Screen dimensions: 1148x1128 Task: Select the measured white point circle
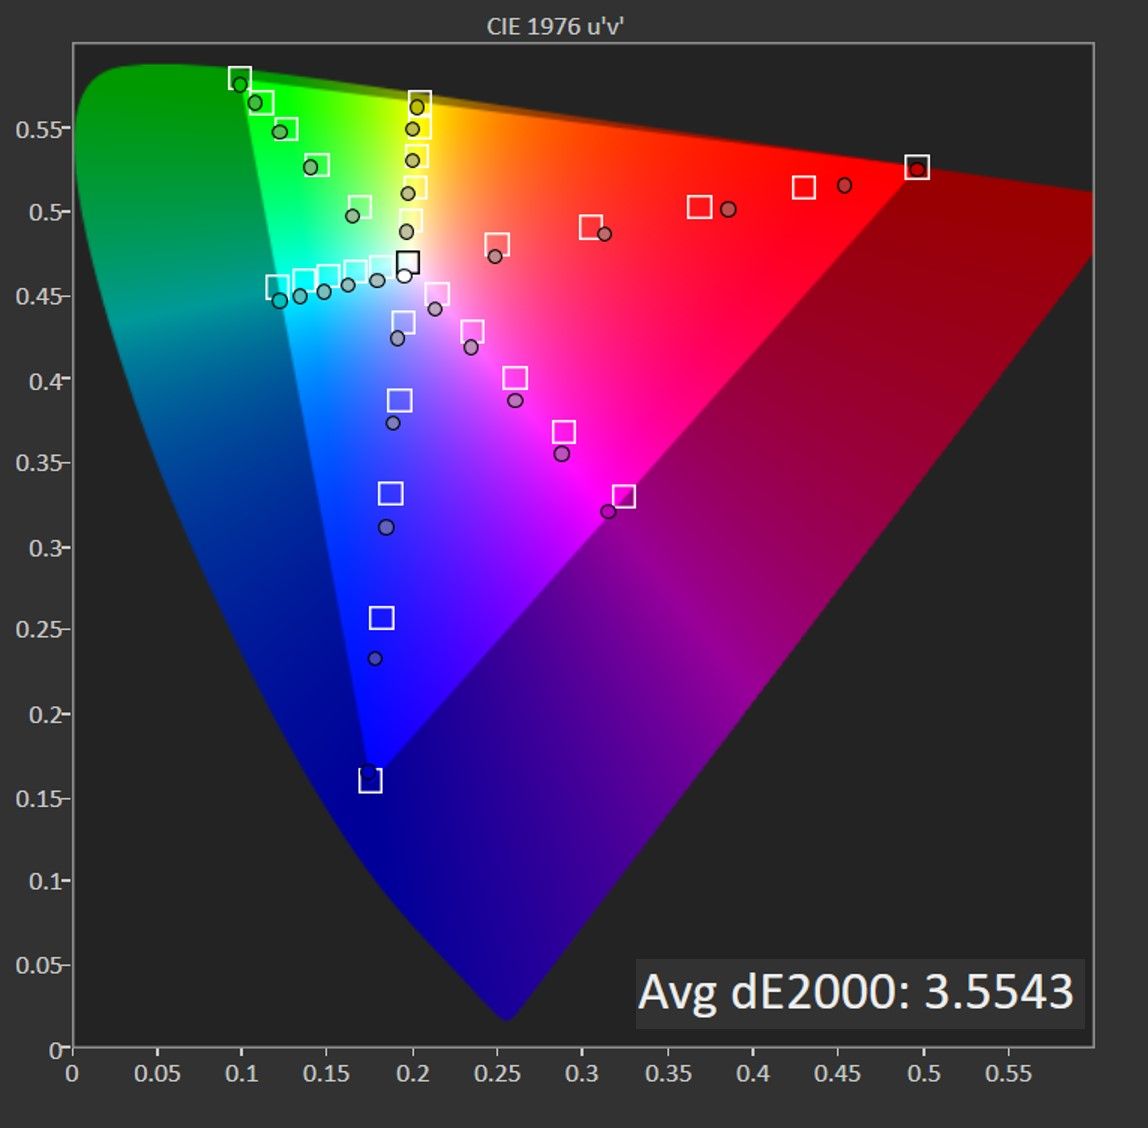point(404,276)
